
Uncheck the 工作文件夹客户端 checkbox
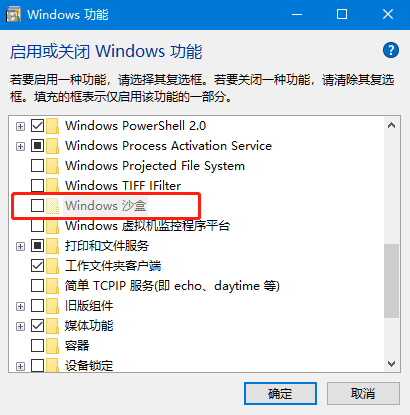[37, 266]
